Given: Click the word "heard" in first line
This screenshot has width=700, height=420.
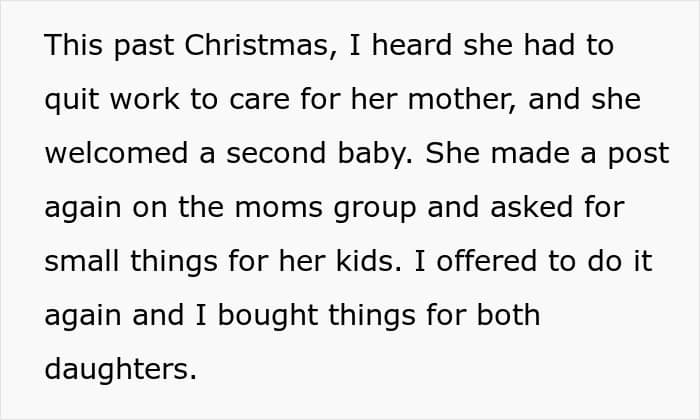Looking at the screenshot, I should point(412,46).
